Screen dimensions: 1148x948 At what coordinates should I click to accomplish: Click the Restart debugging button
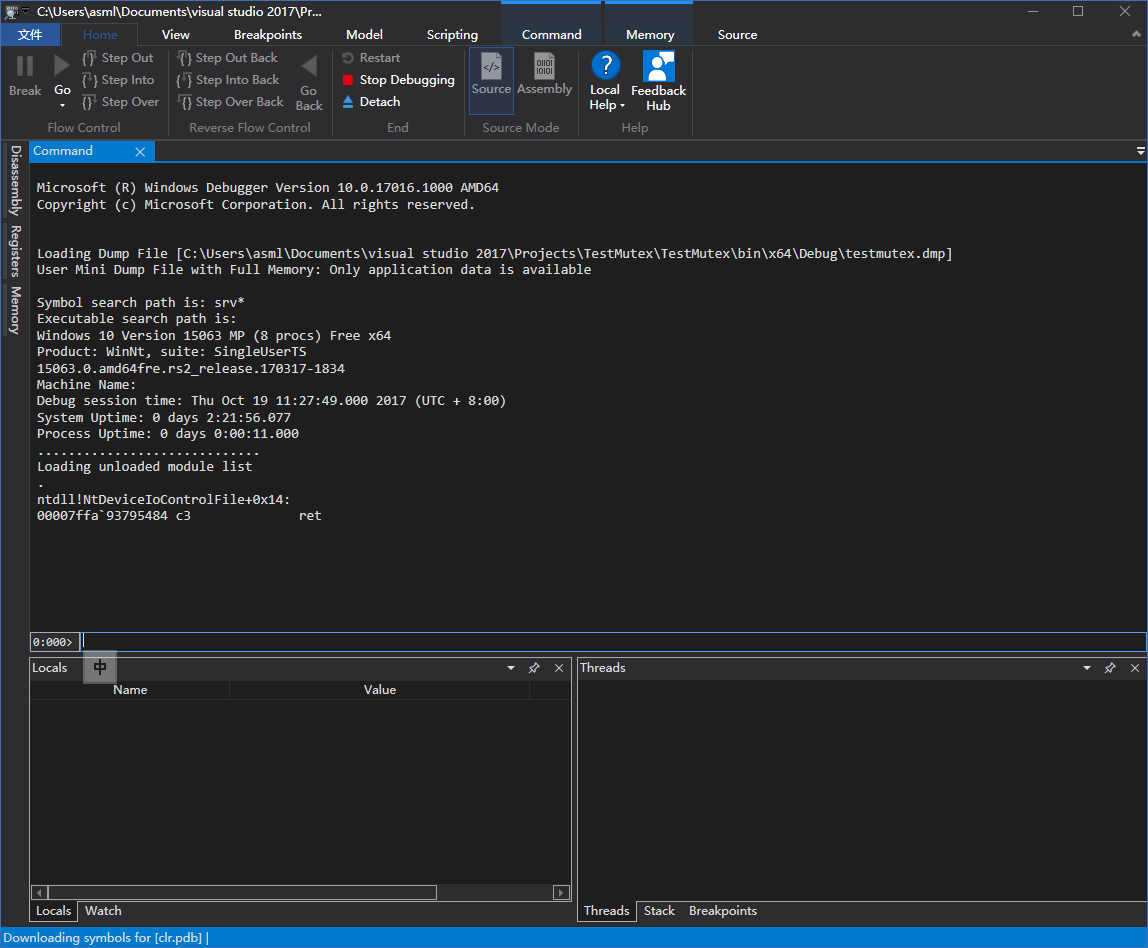click(371, 58)
